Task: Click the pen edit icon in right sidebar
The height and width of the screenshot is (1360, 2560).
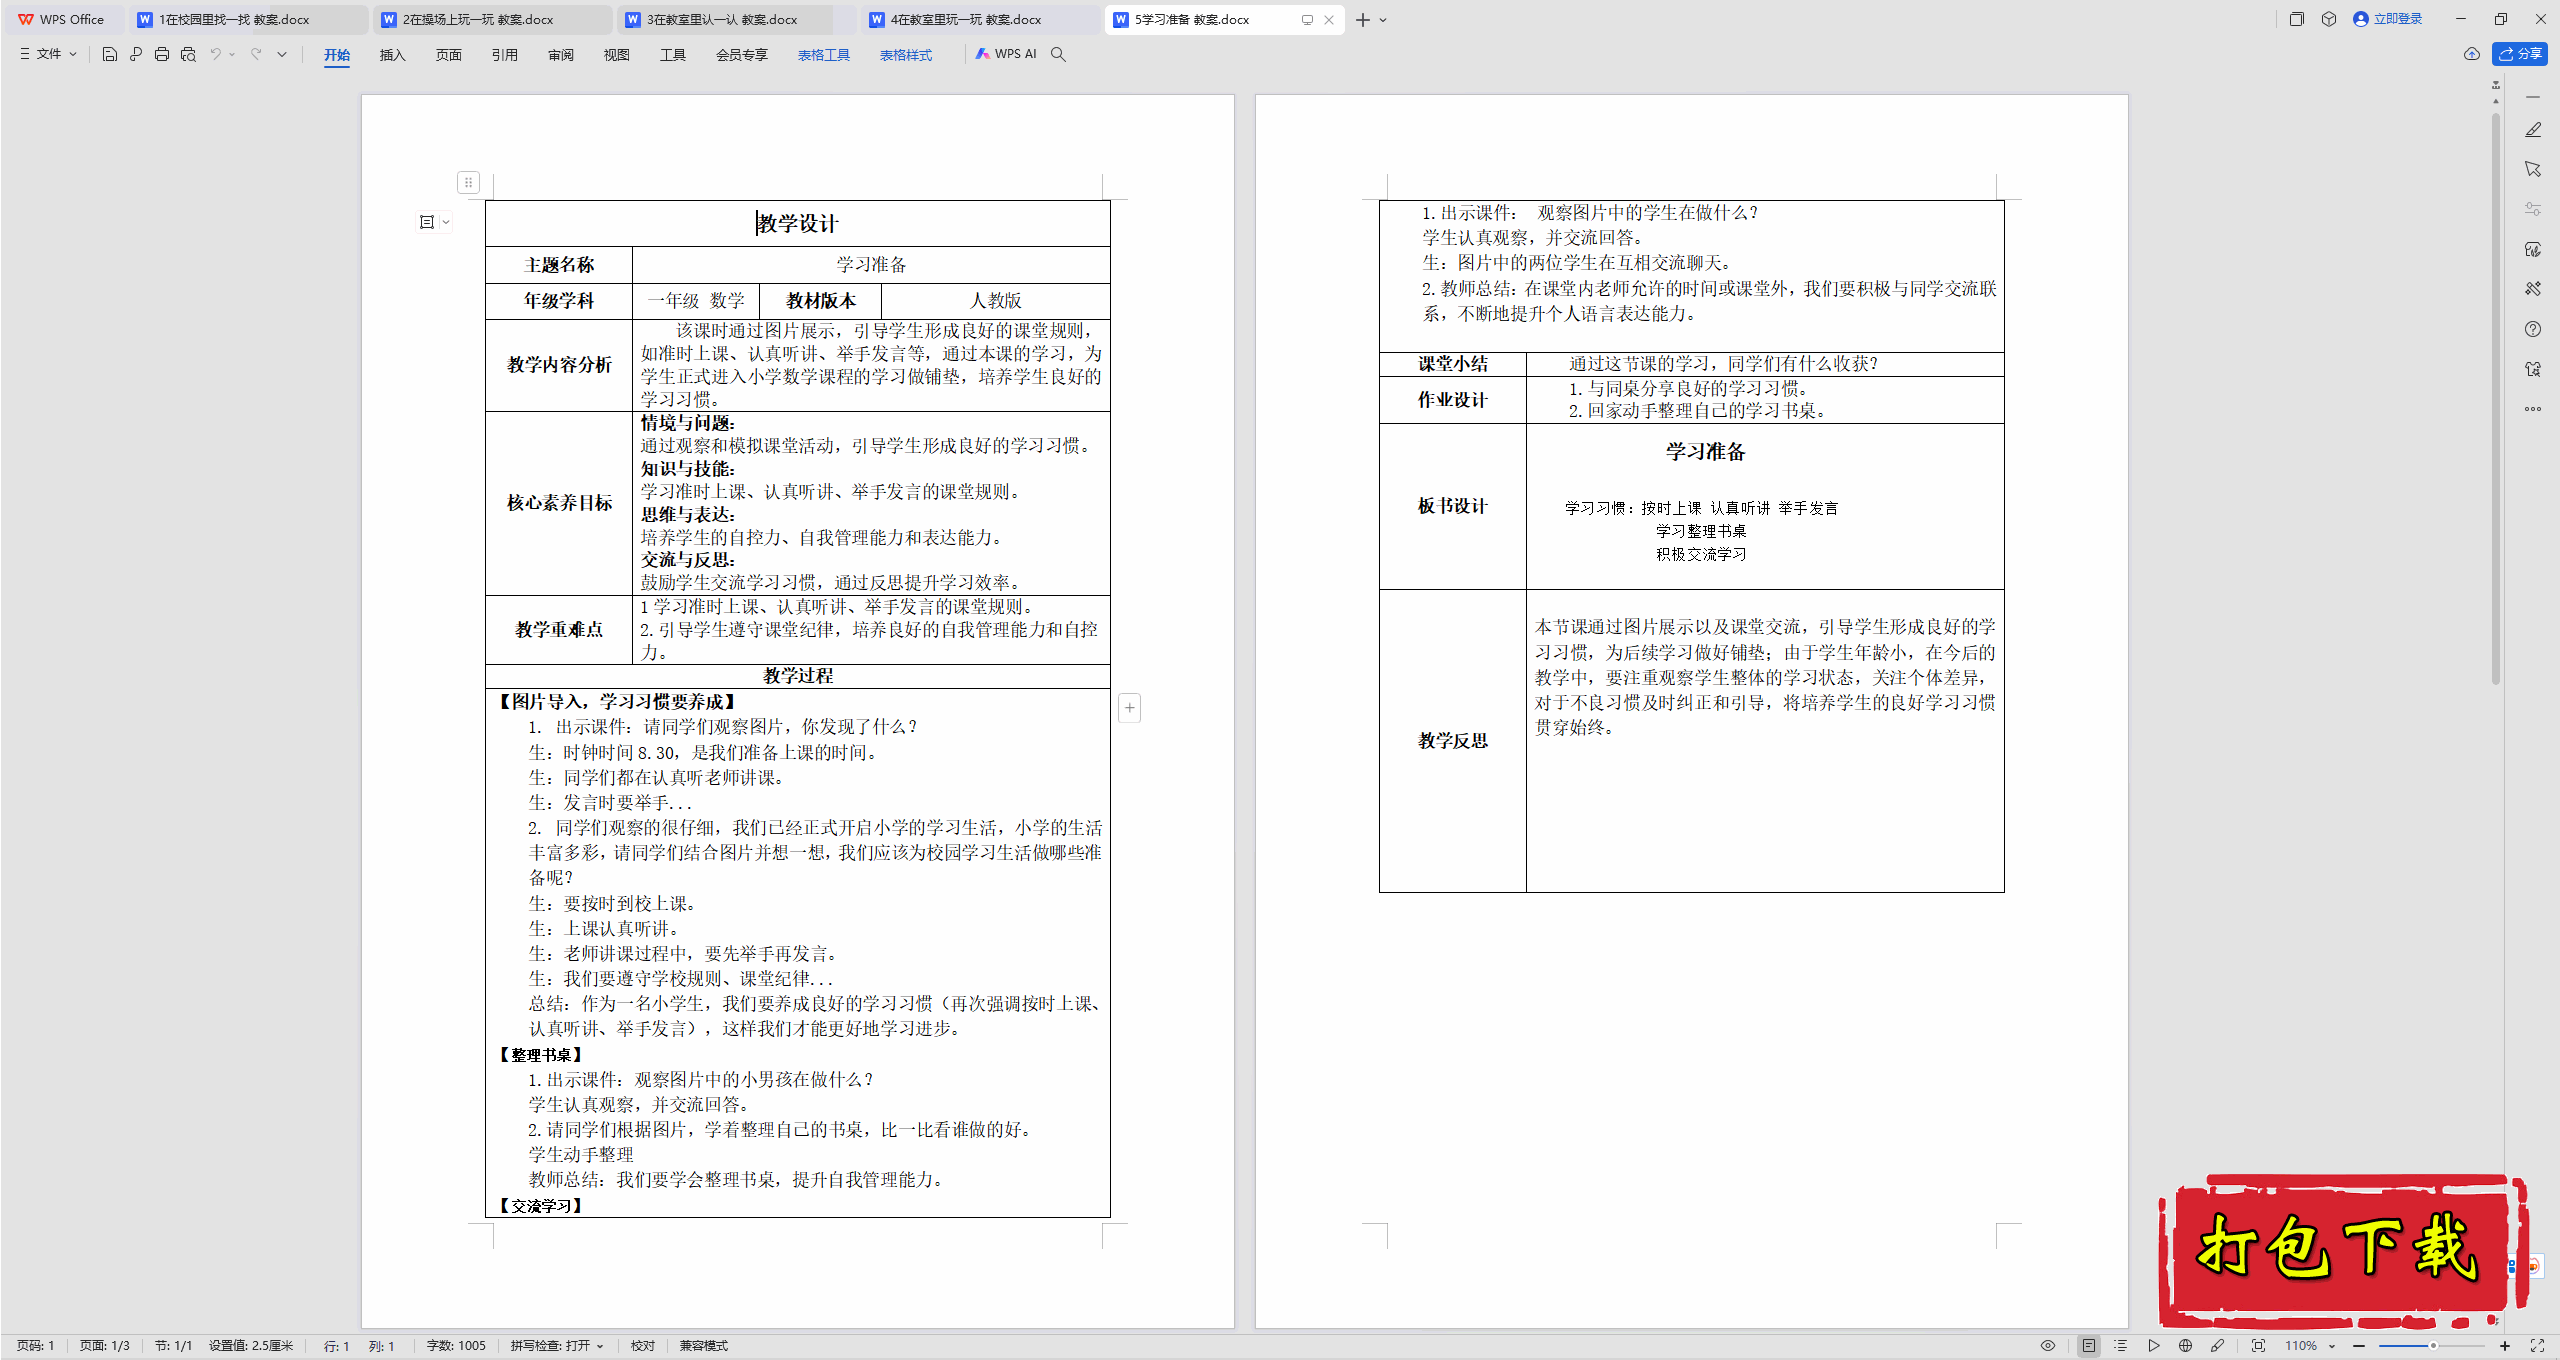Action: tap(2533, 130)
